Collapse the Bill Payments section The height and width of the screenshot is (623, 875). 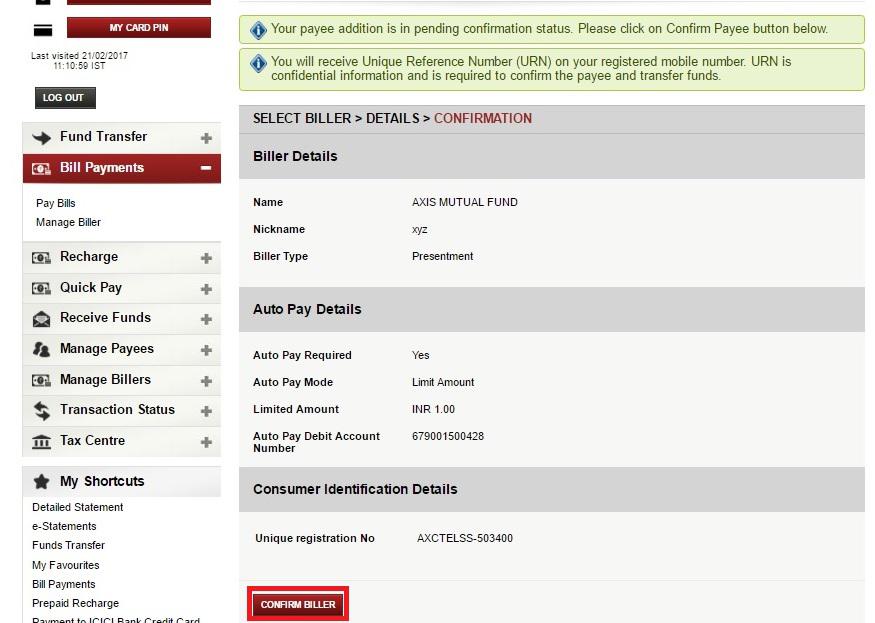pos(207,168)
